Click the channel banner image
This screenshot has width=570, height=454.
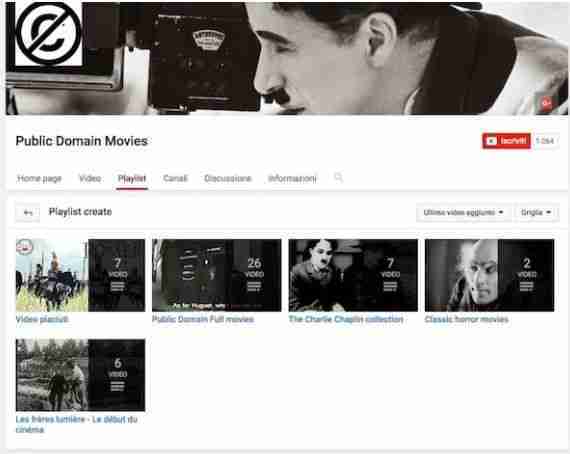click(286, 58)
